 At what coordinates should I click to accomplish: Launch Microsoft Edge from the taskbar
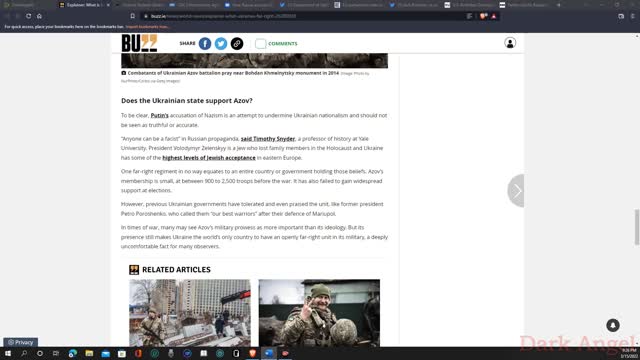click(73, 353)
